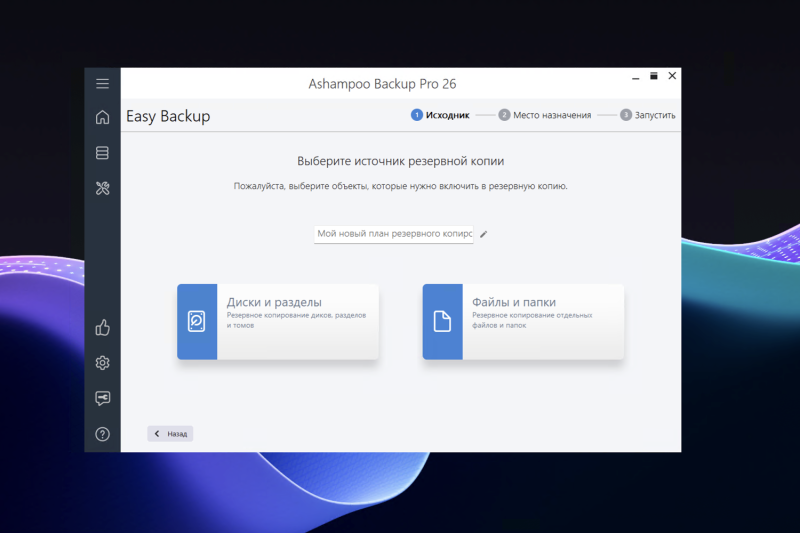Click the thumbs-up feedback icon

click(102, 327)
